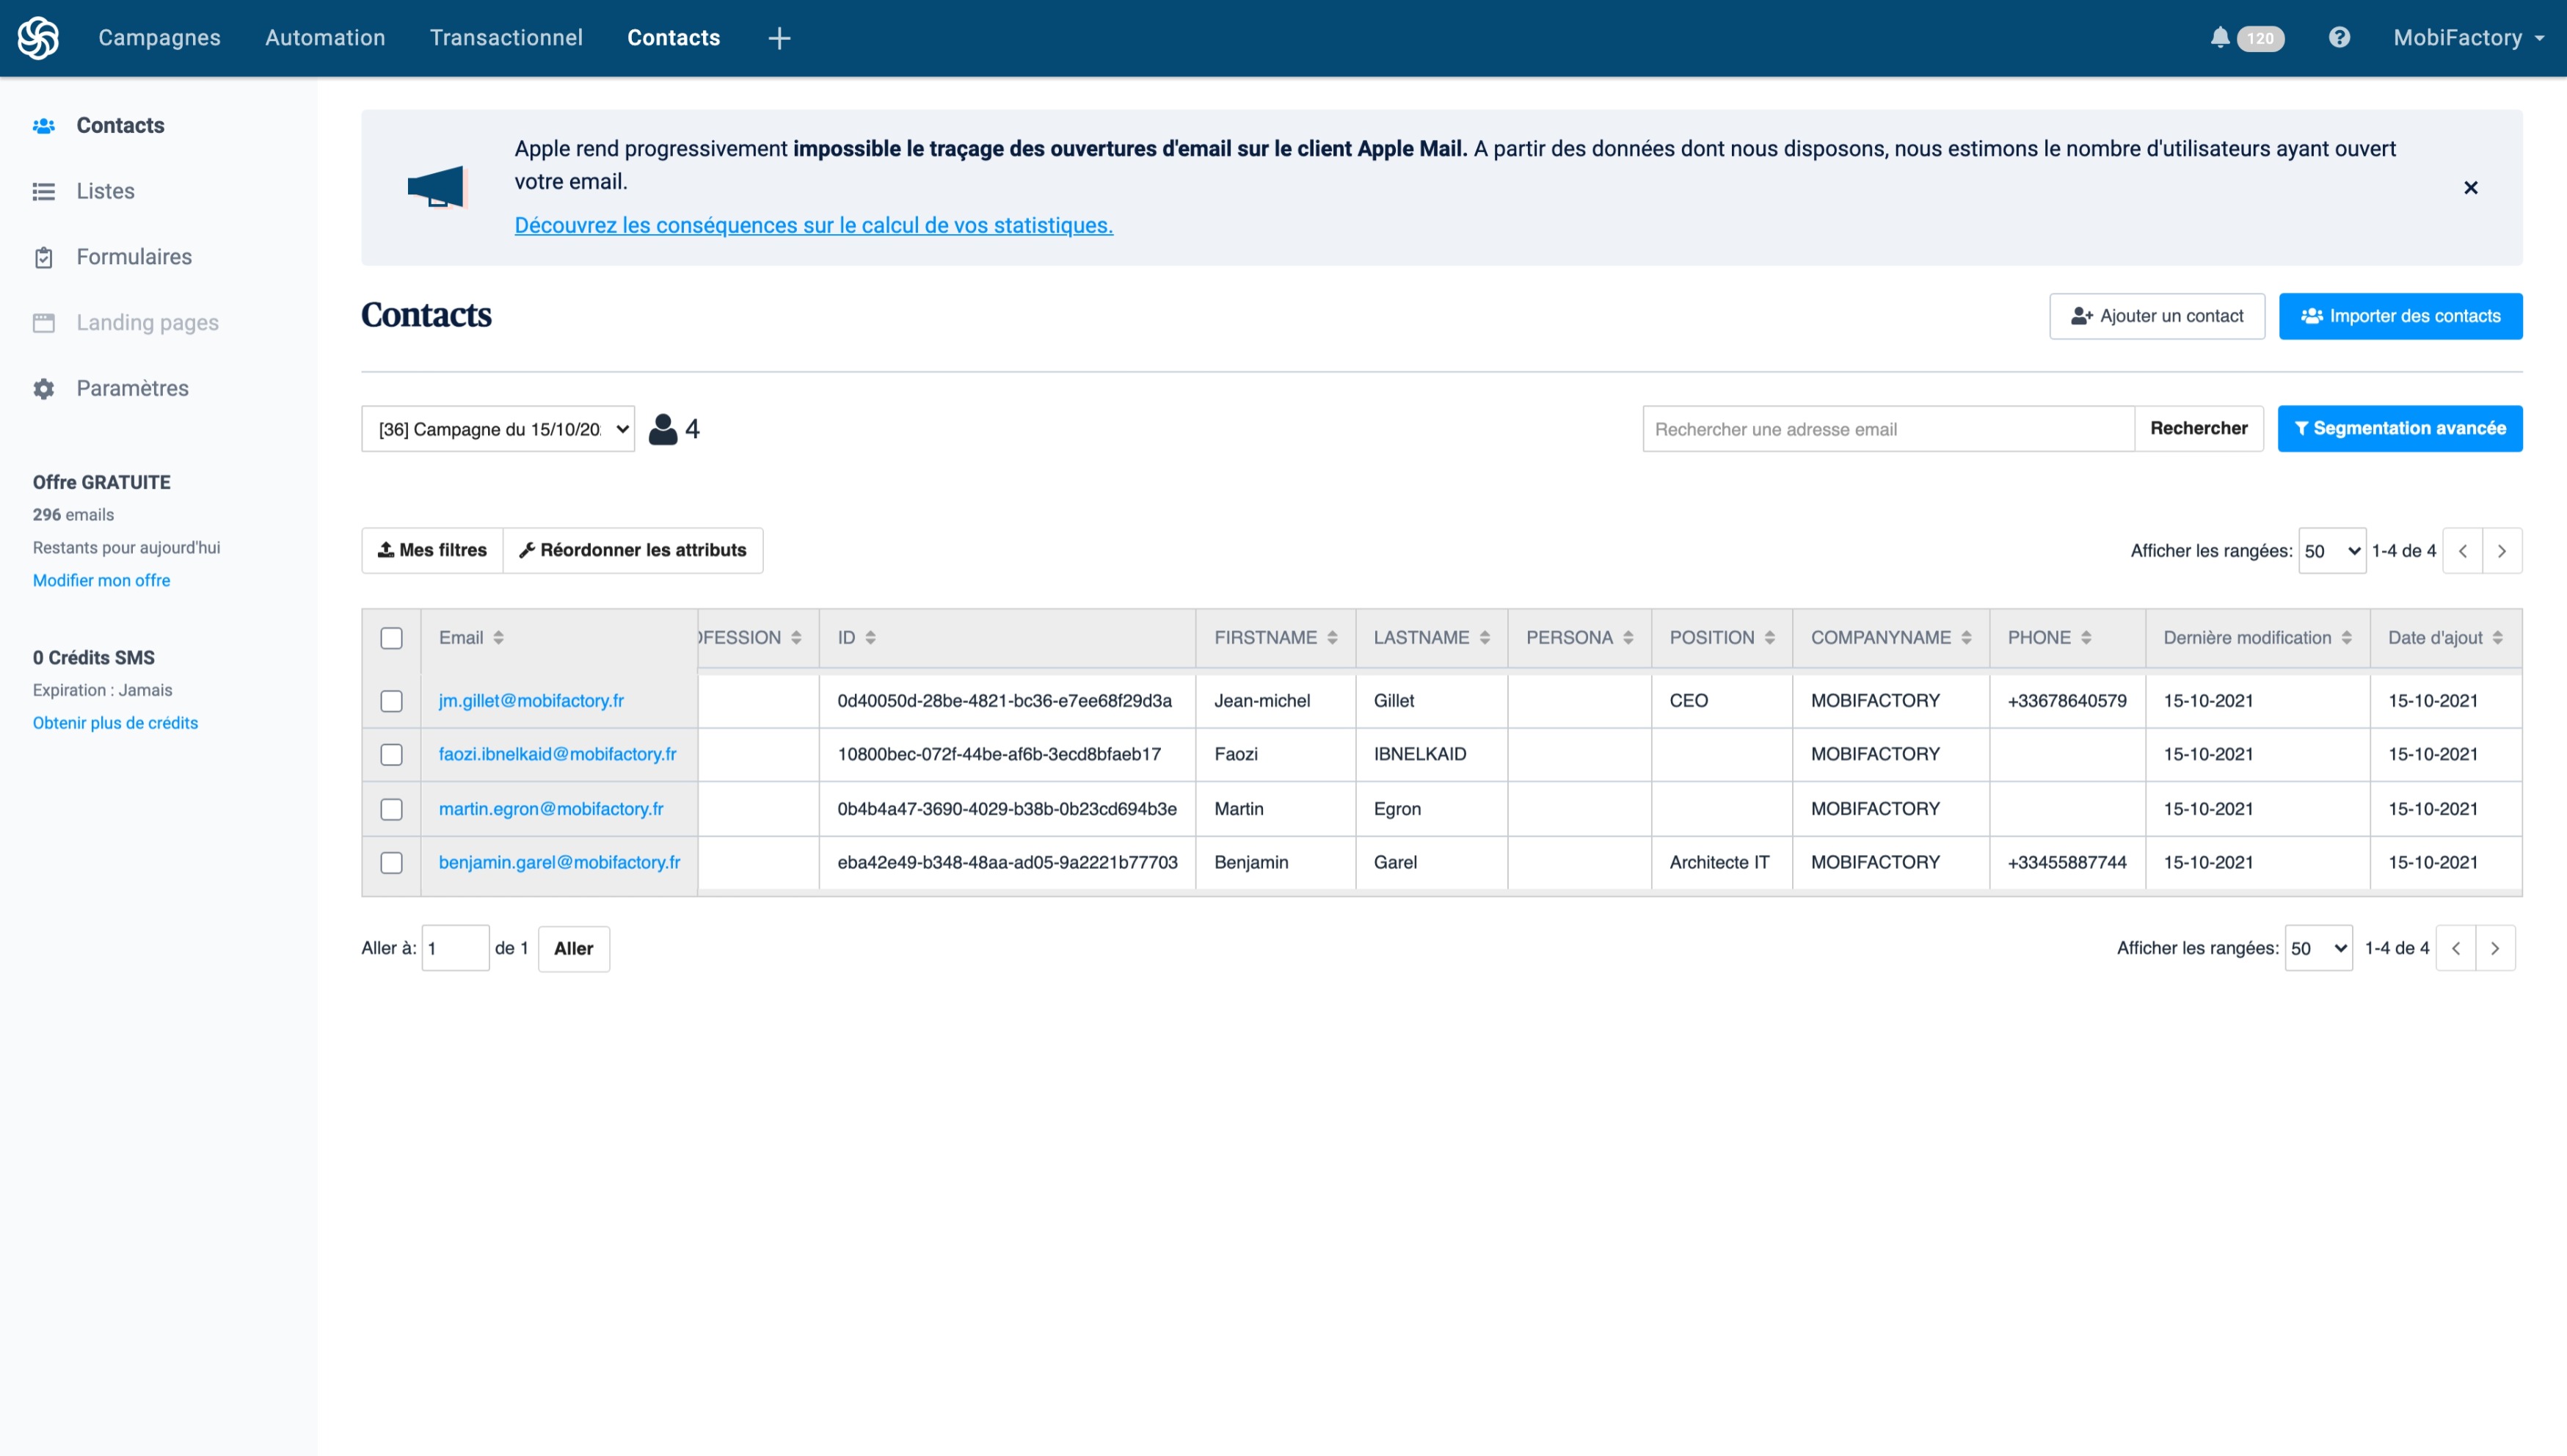Click the Sendinblue logo icon

(x=38, y=38)
